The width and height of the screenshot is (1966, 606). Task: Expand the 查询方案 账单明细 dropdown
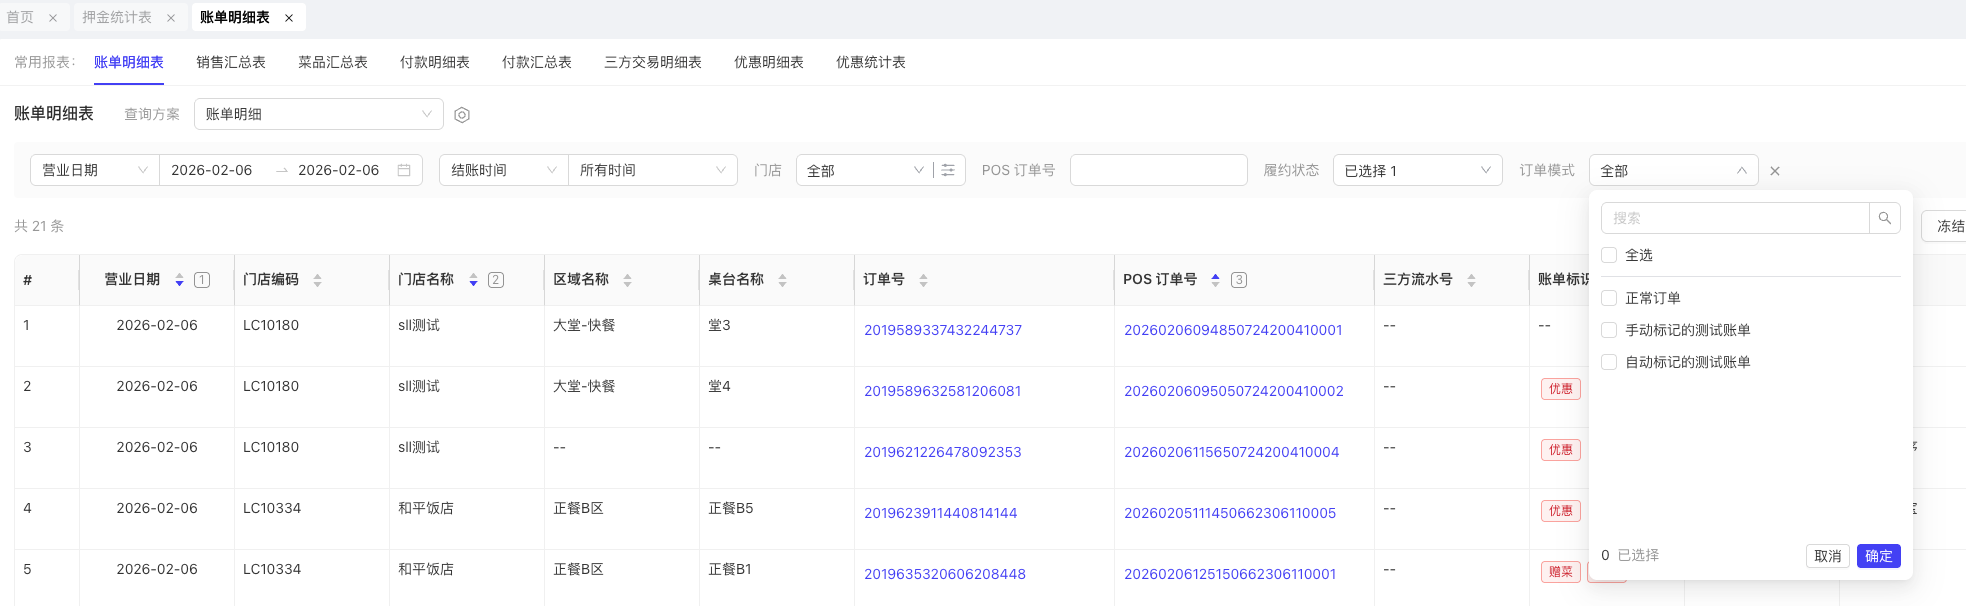click(x=318, y=114)
